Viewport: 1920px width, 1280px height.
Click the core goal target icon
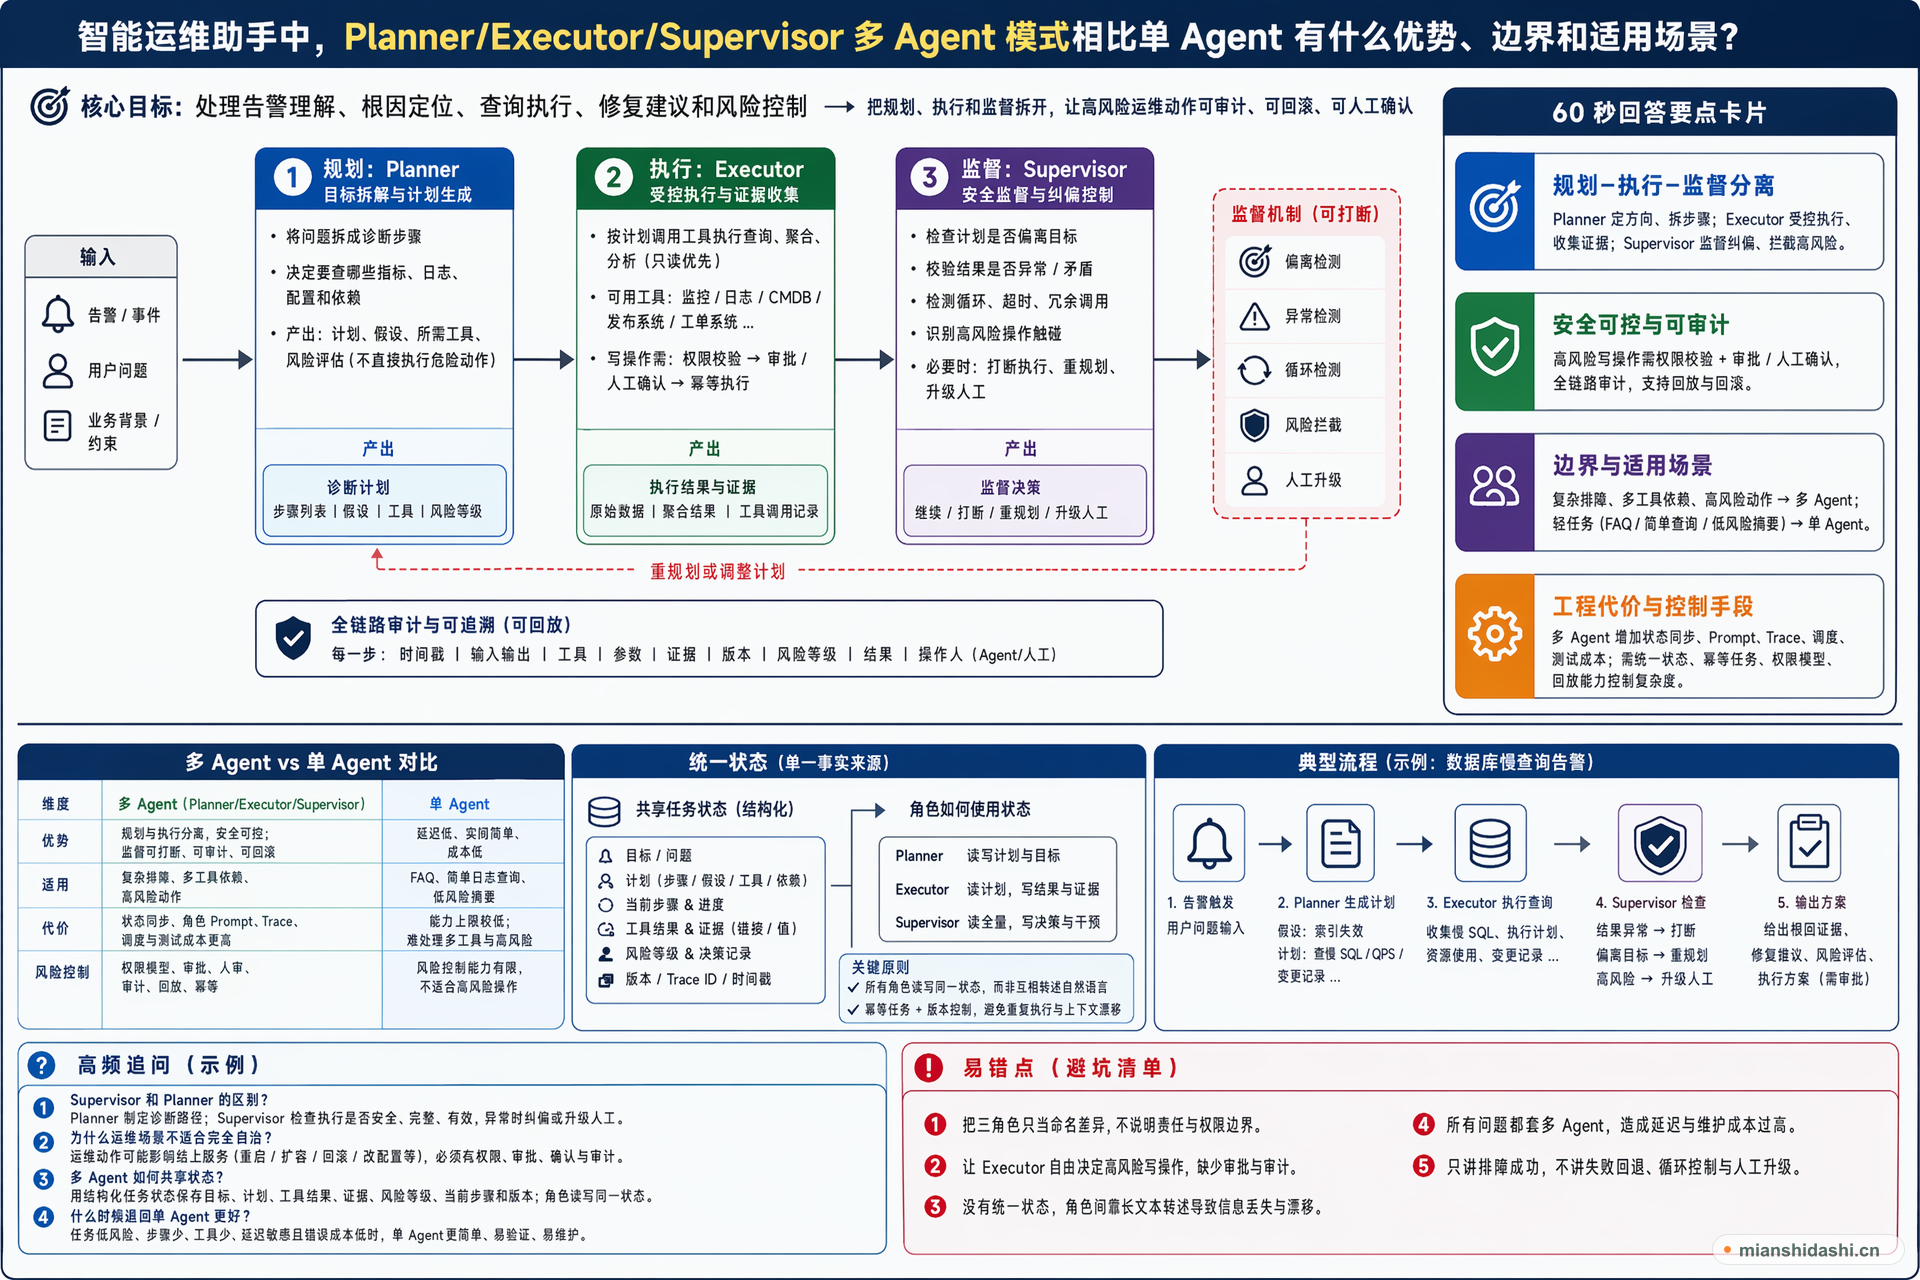point(49,106)
